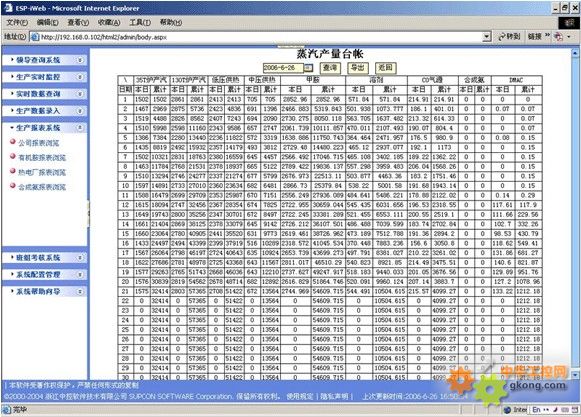Click the 130T炉产汽 column header
The height and width of the screenshot is (417, 581).
pyautogui.click(x=189, y=80)
